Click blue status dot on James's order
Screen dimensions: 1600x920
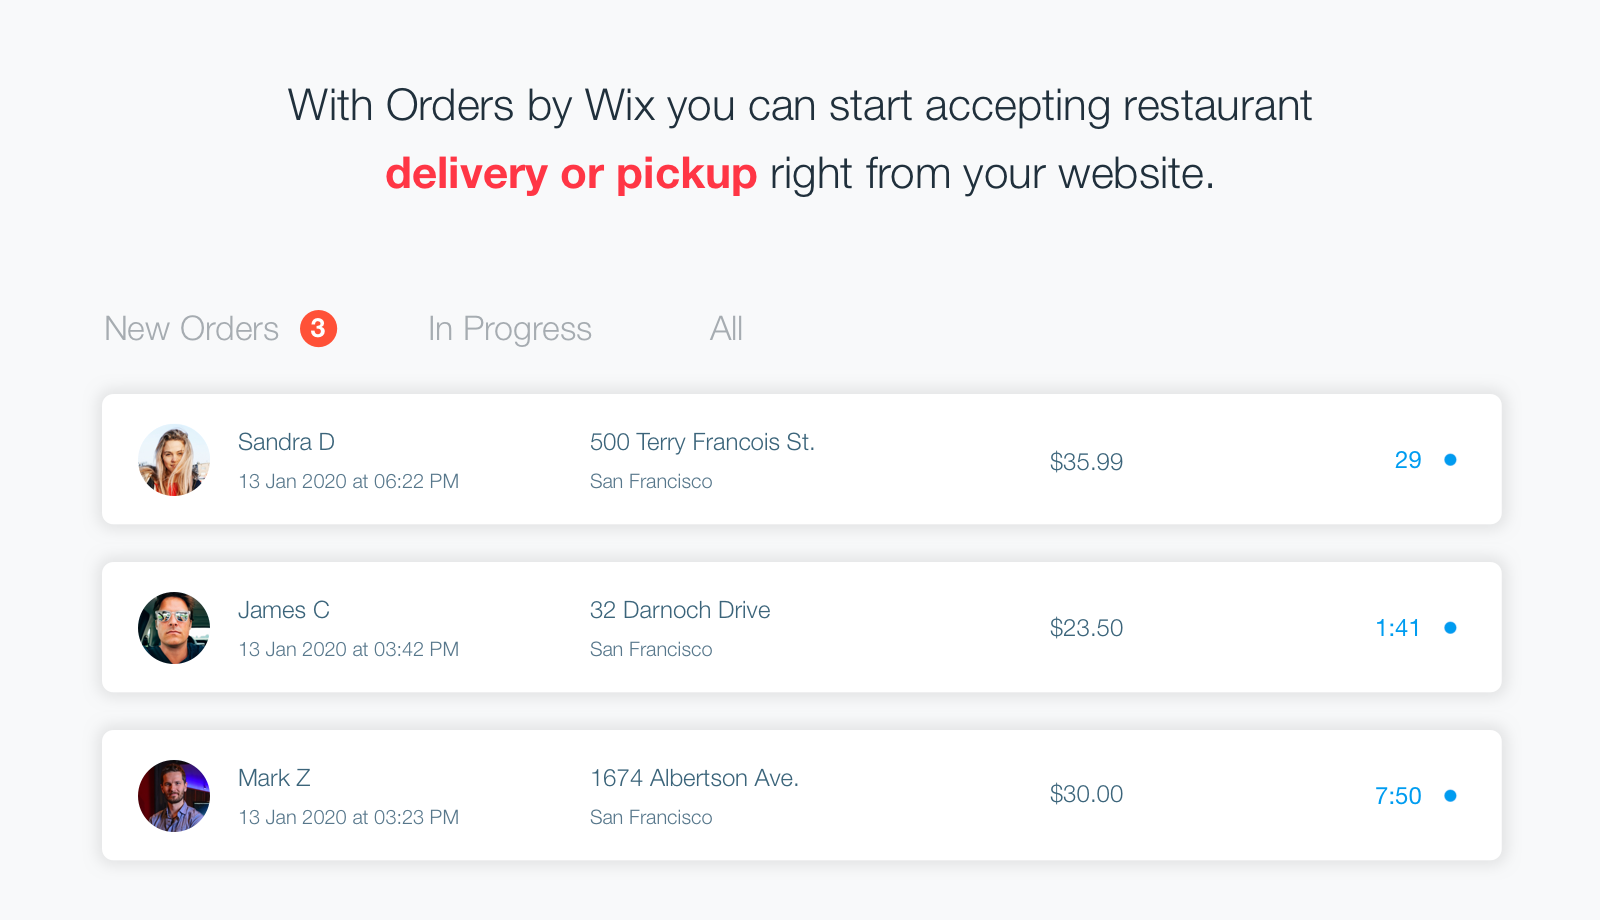point(1450,628)
